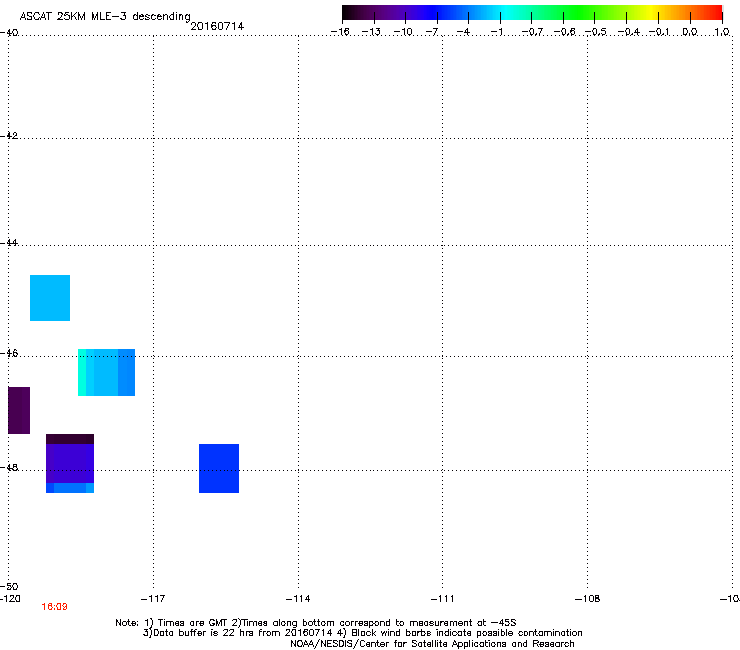The height and width of the screenshot is (650, 740).
Task: Click the title 'ASCAT 25KM MLE-3 descending'
Action: (105, 16)
